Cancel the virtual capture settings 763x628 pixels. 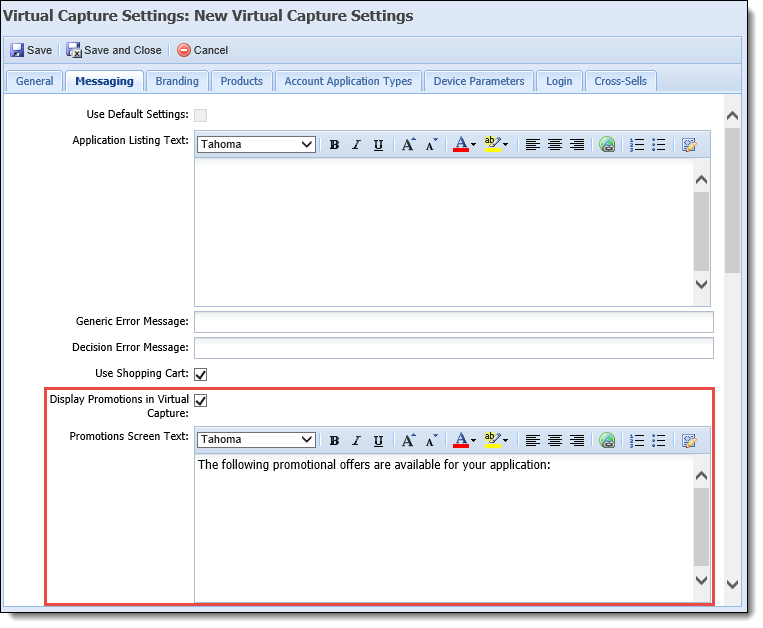point(202,50)
